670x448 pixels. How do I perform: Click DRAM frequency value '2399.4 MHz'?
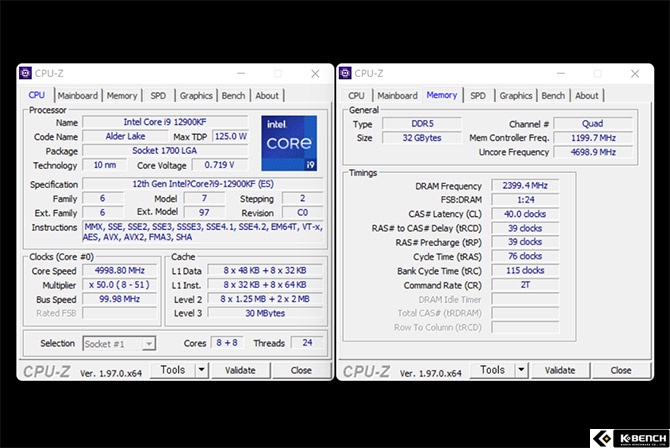[x=525, y=186]
